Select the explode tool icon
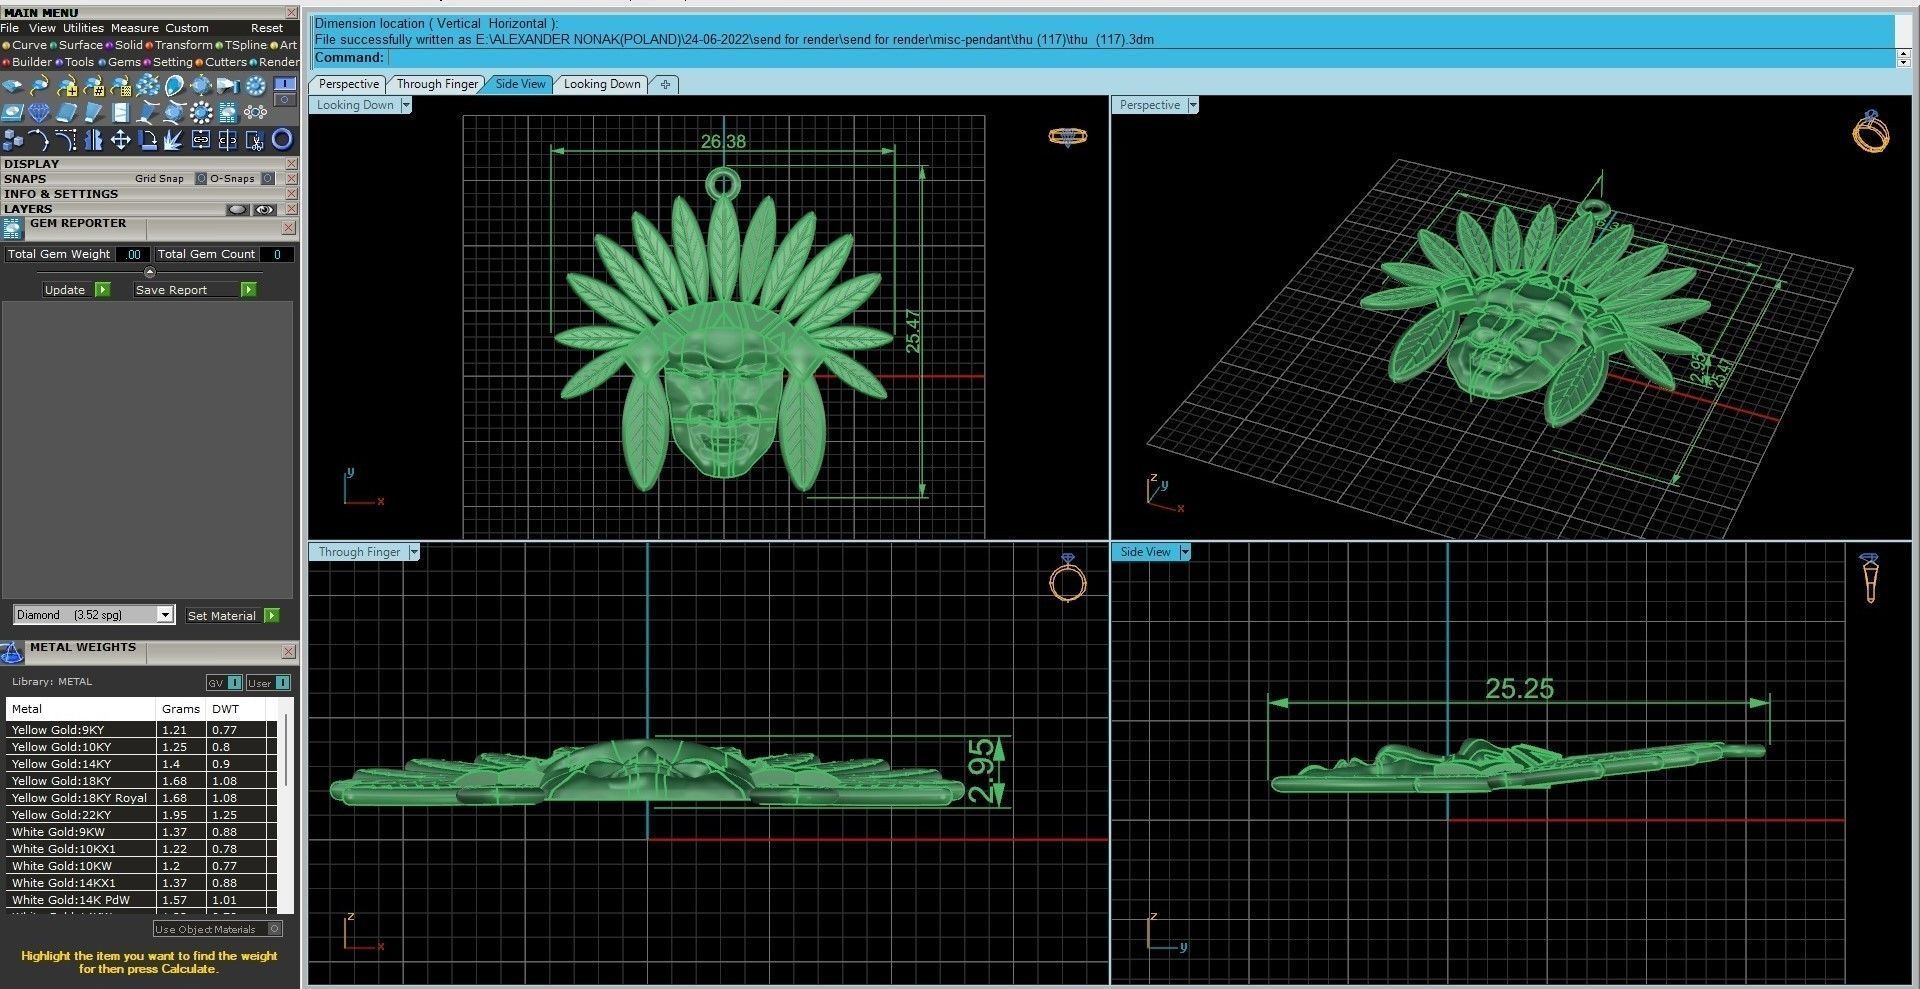1920x989 pixels. tap(175, 140)
